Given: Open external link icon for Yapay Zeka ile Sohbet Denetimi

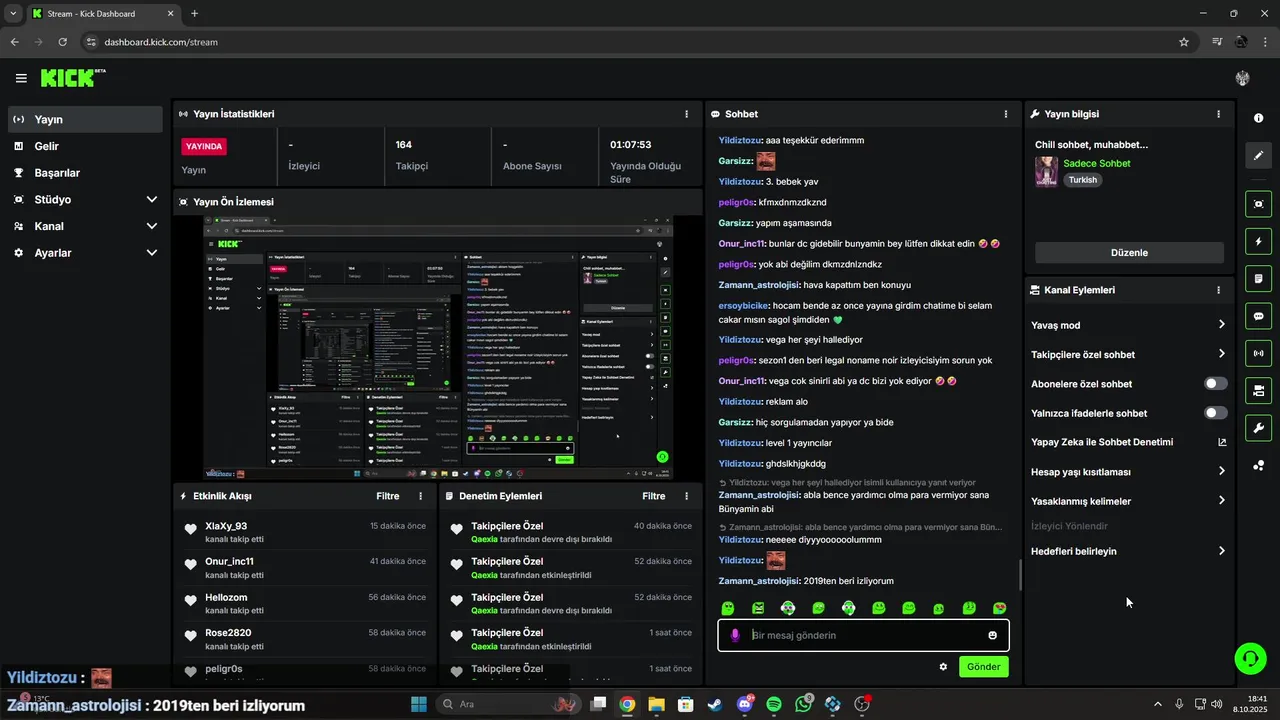Looking at the screenshot, I should tap(1221, 442).
